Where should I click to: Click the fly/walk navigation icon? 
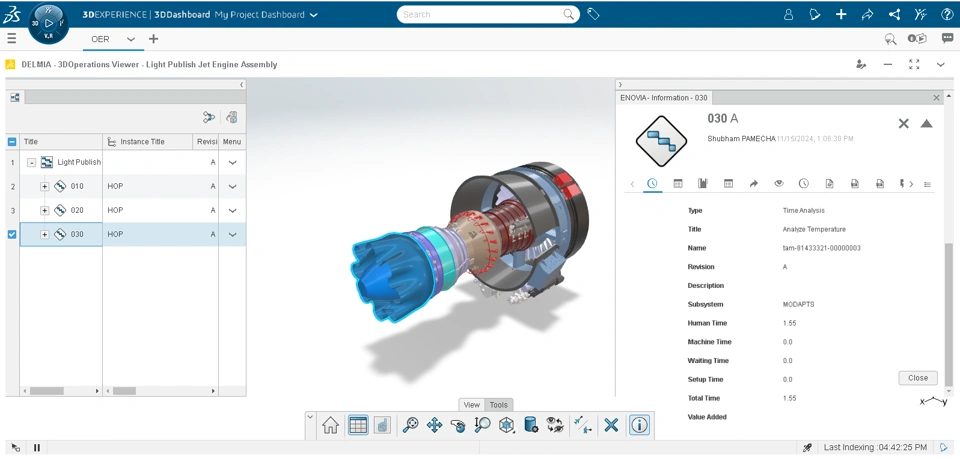pyautogui.click(x=583, y=425)
